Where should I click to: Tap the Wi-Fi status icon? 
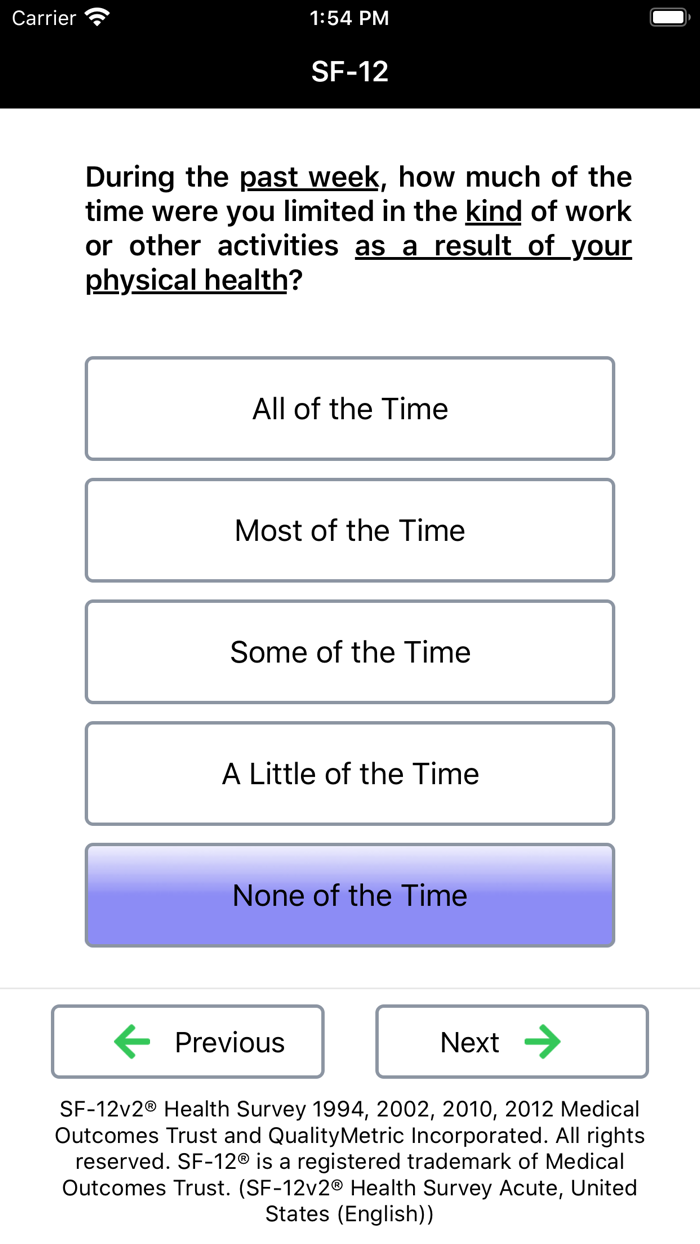pyautogui.click(x=97, y=17)
